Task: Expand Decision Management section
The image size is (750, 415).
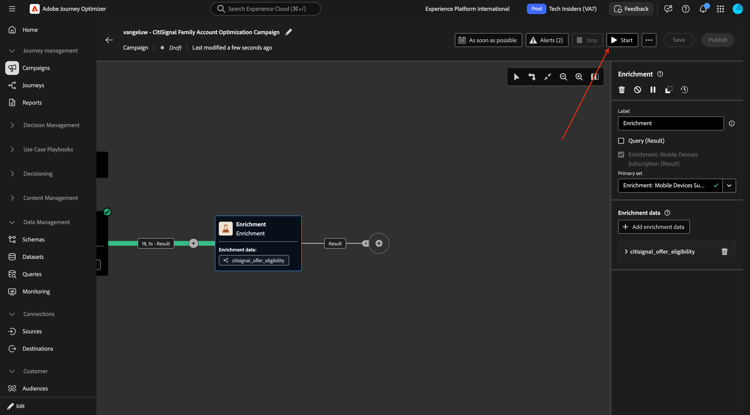Action: [12, 125]
